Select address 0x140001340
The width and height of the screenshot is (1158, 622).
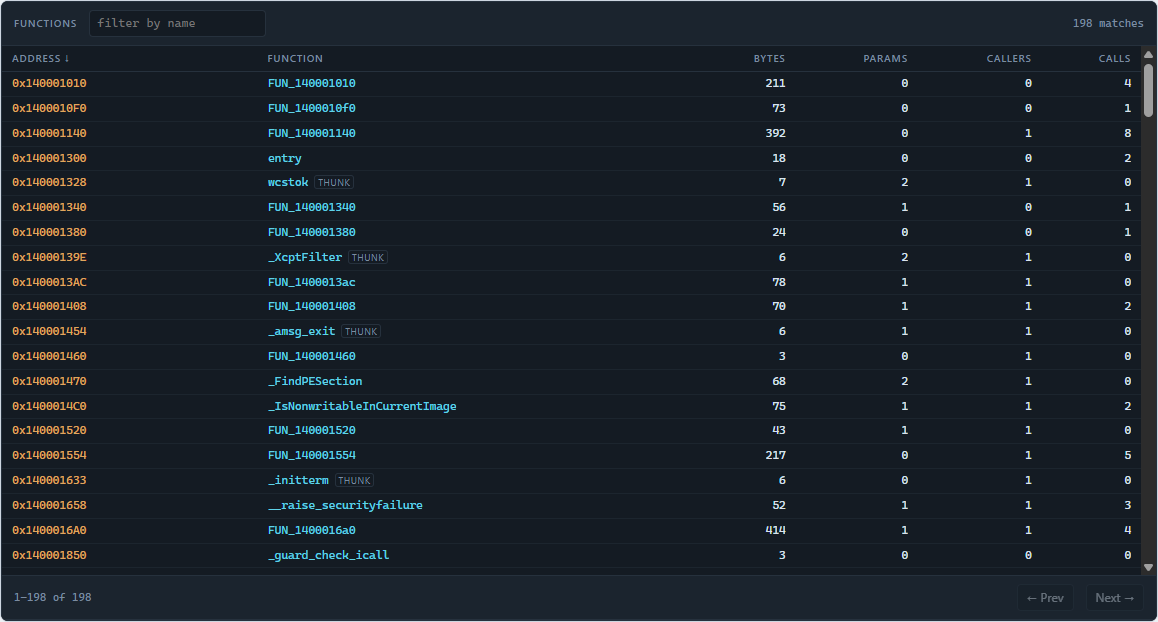pos(49,208)
